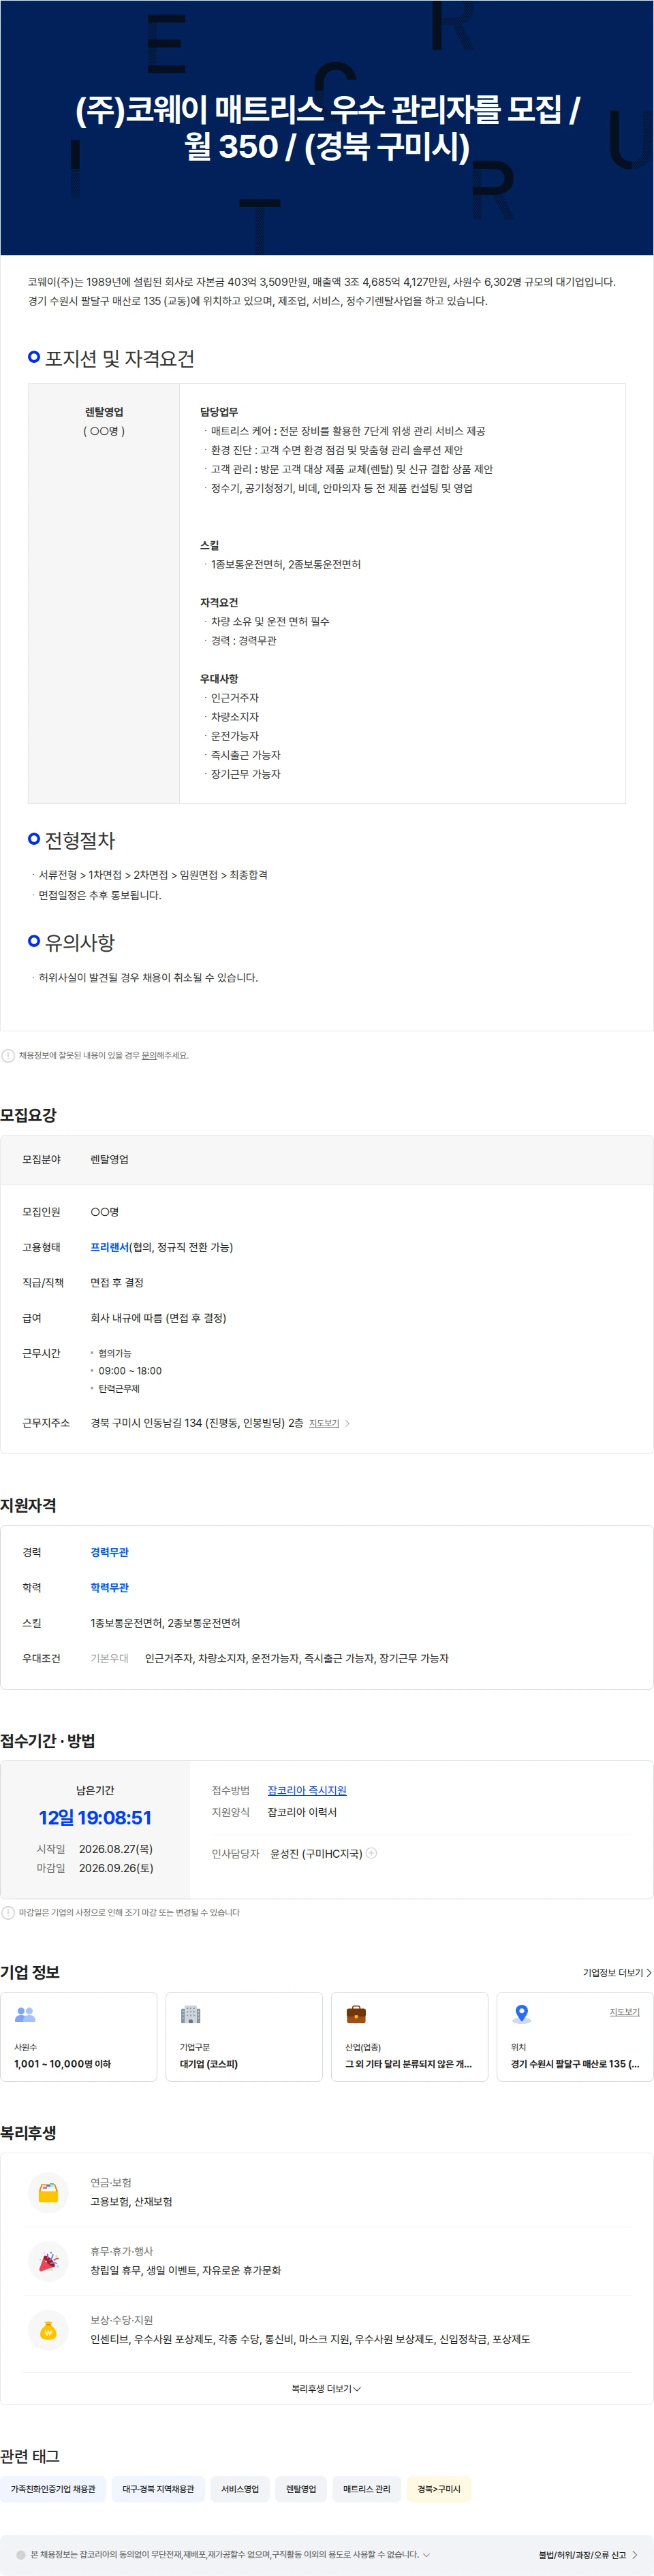
Task: Click the 사원수 people icon
Action: click(x=26, y=2014)
